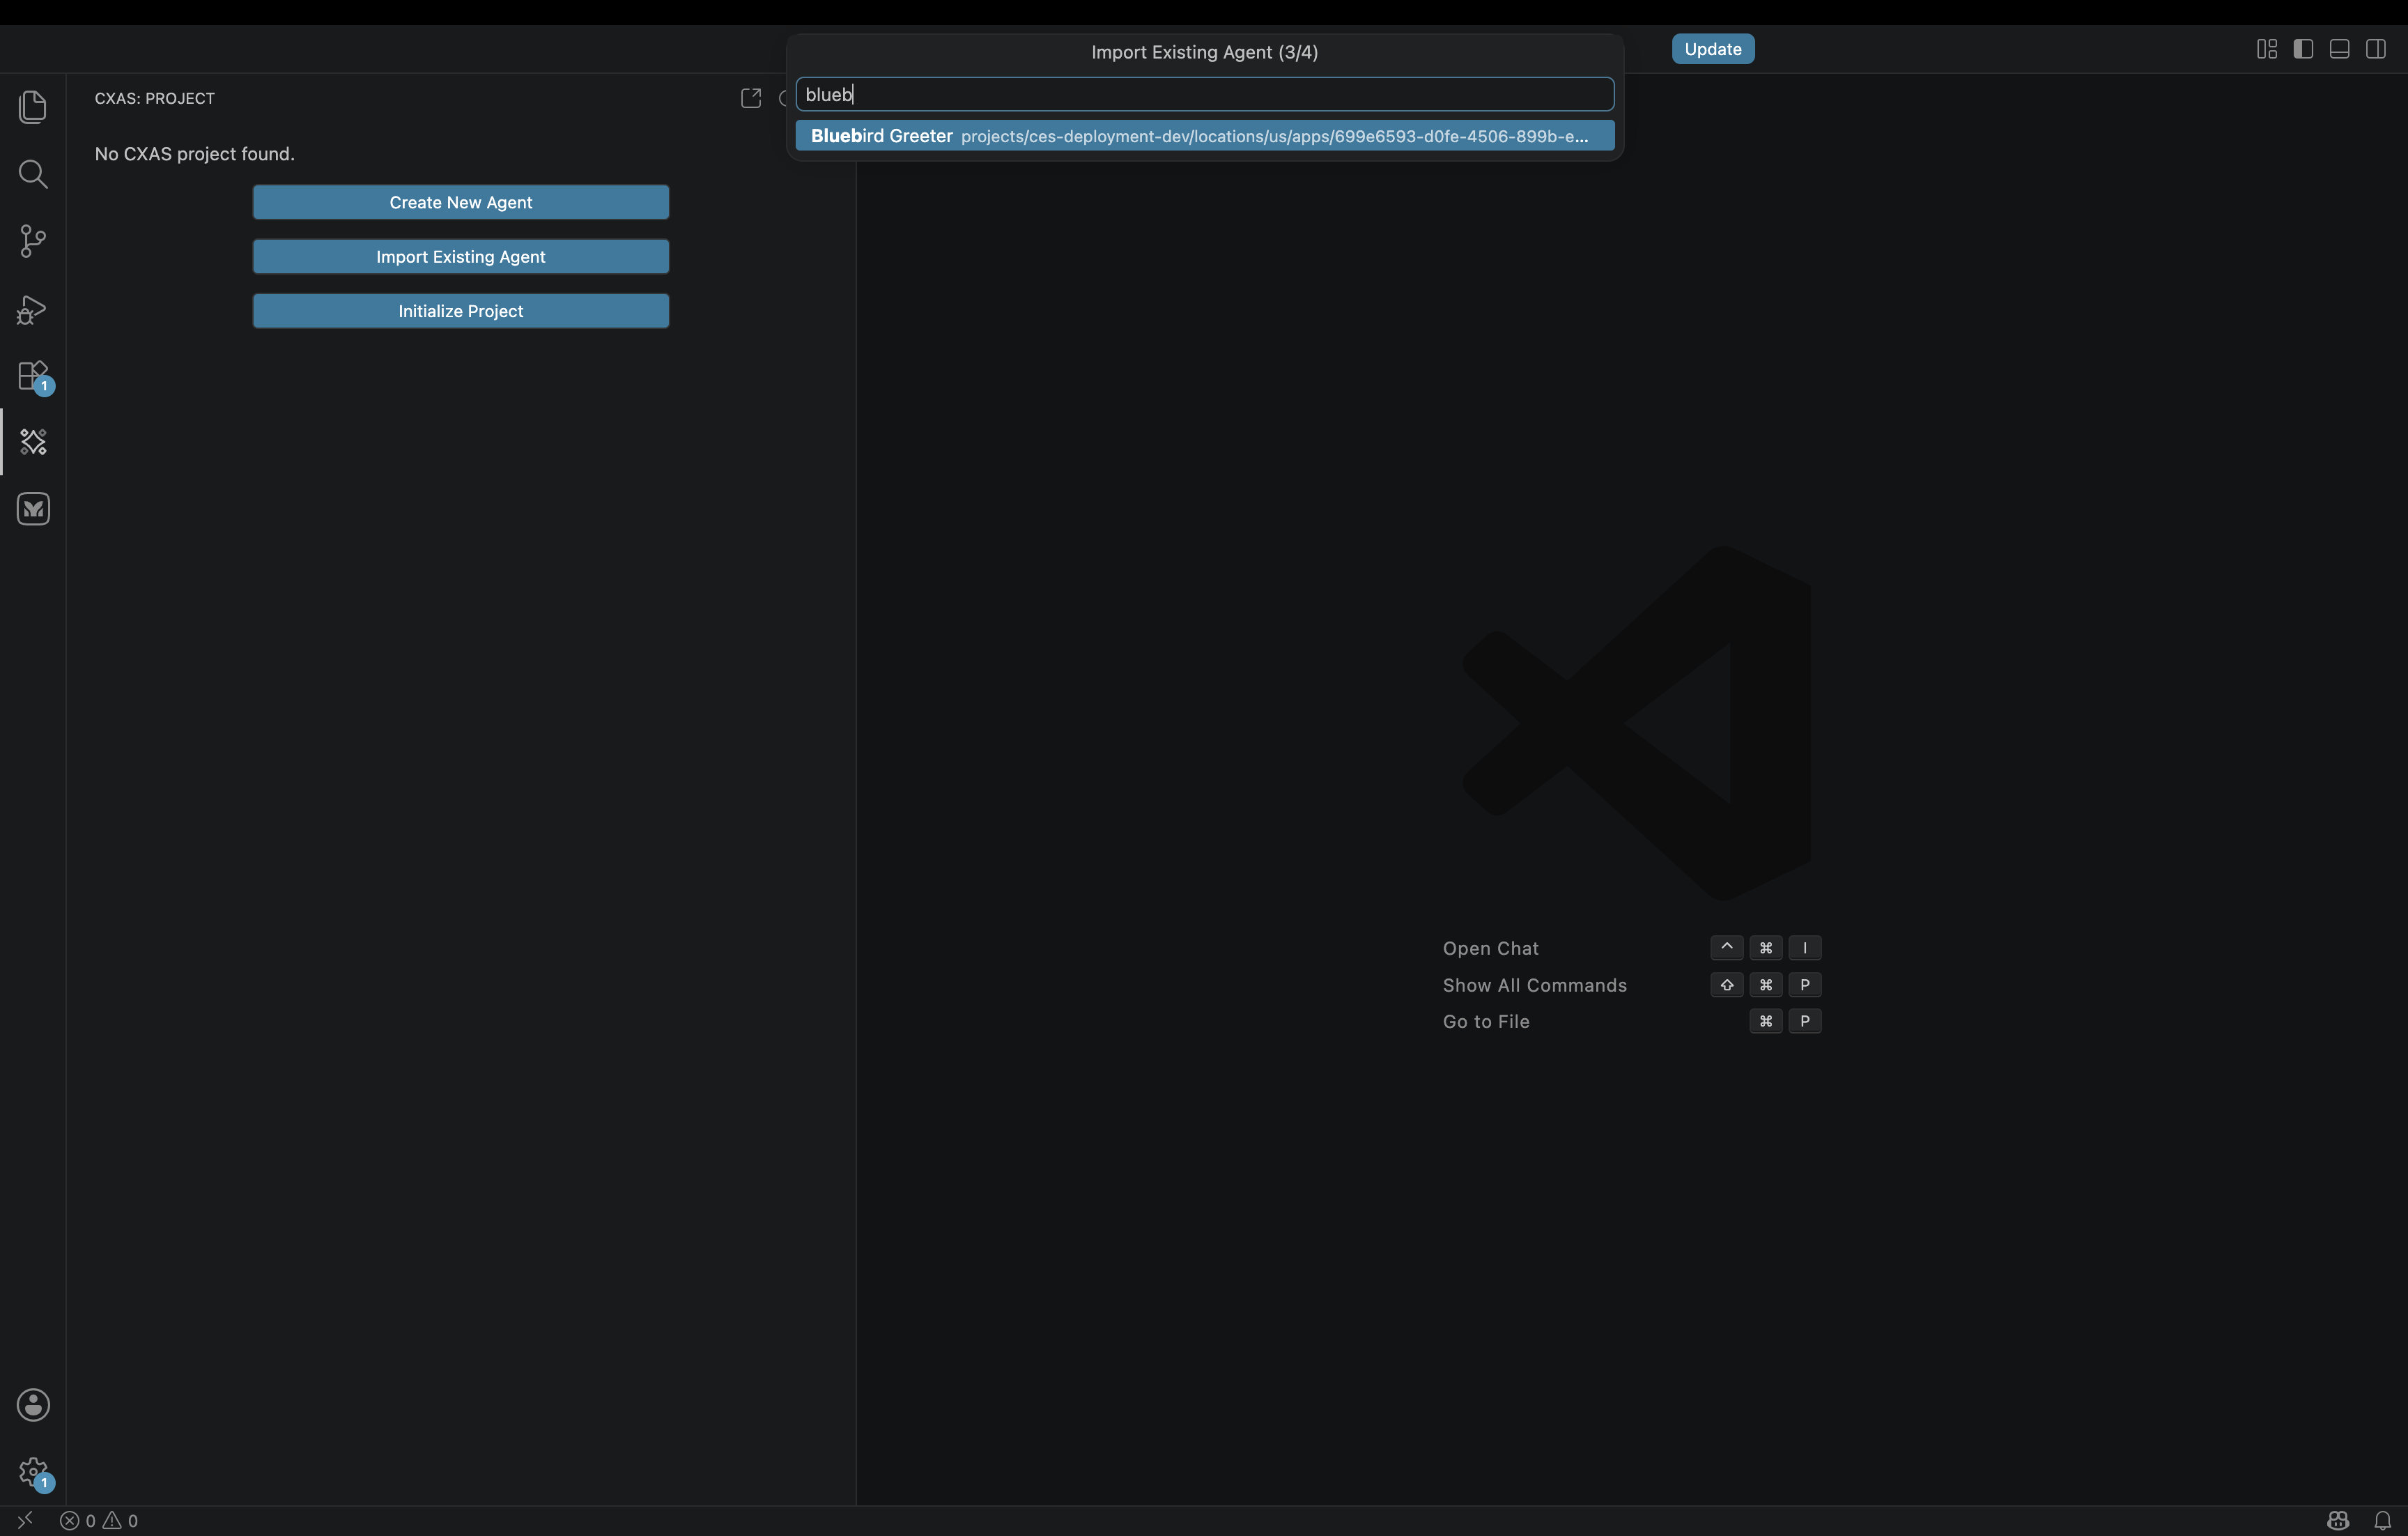The width and height of the screenshot is (2408, 1536).
Task: Click the Open Chat shortcut hint
Action: (1491, 948)
